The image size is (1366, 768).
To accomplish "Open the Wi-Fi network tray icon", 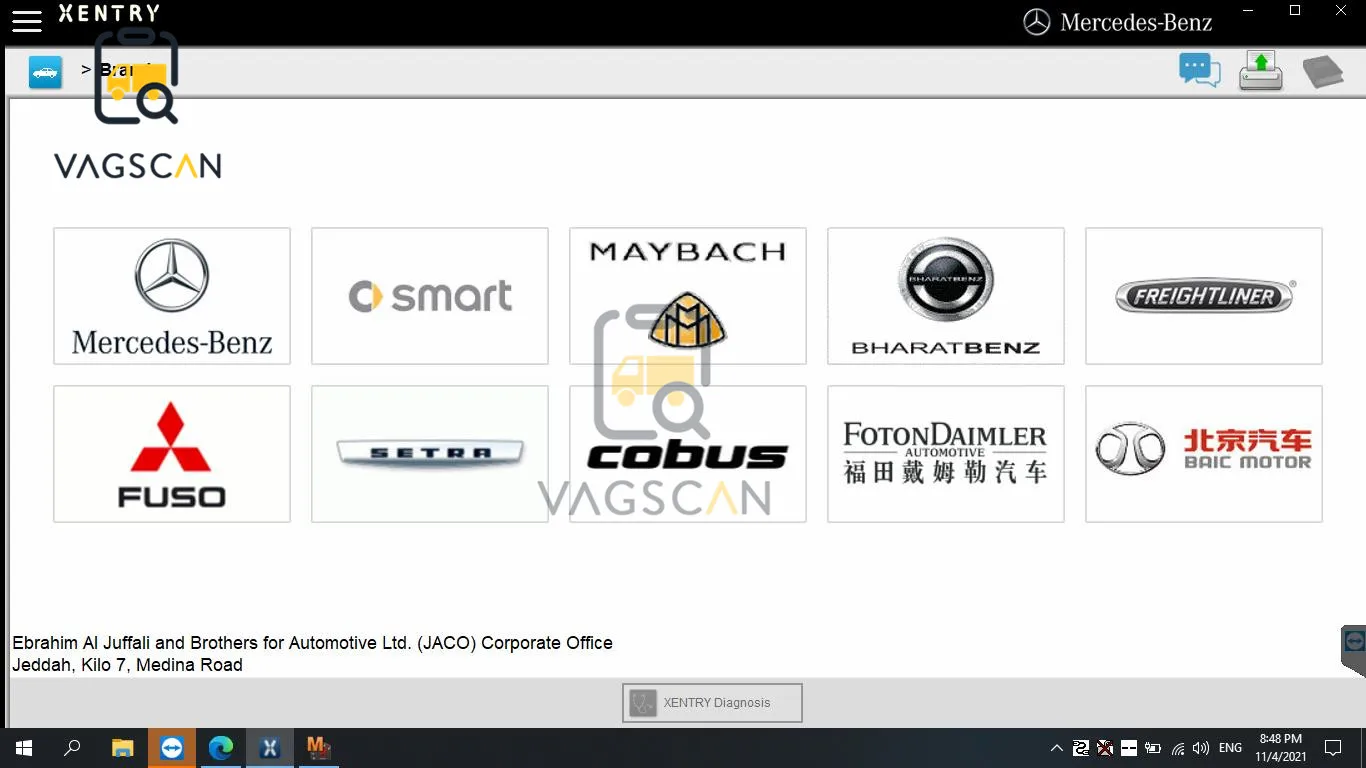I will coord(1178,748).
